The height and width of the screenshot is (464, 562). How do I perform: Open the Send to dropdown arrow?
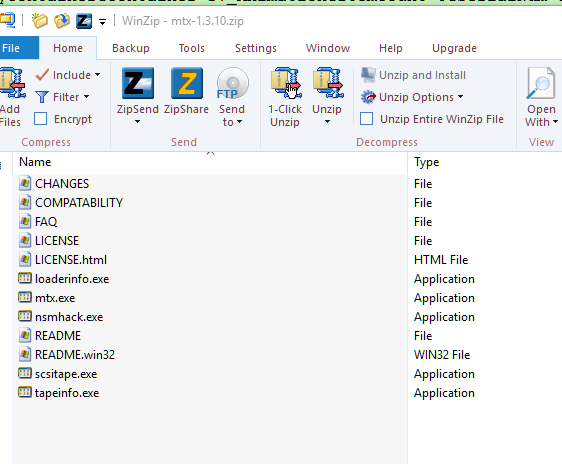[x=239, y=122]
